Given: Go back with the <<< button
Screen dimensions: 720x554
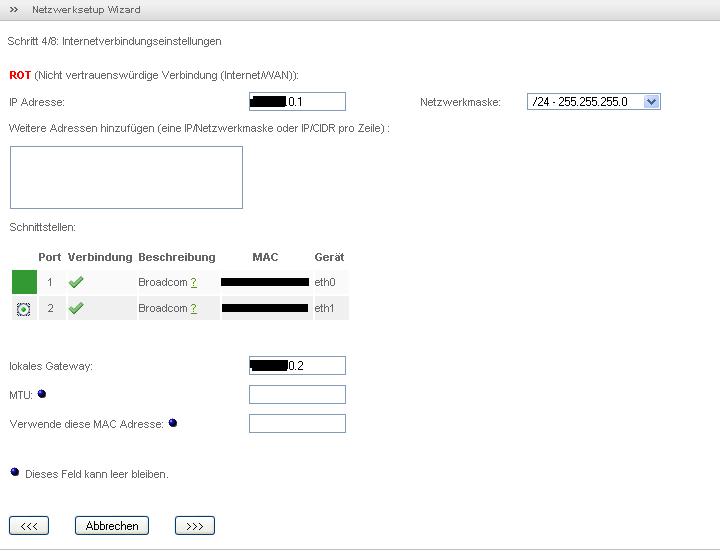Looking at the screenshot, I should coord(28,526).
